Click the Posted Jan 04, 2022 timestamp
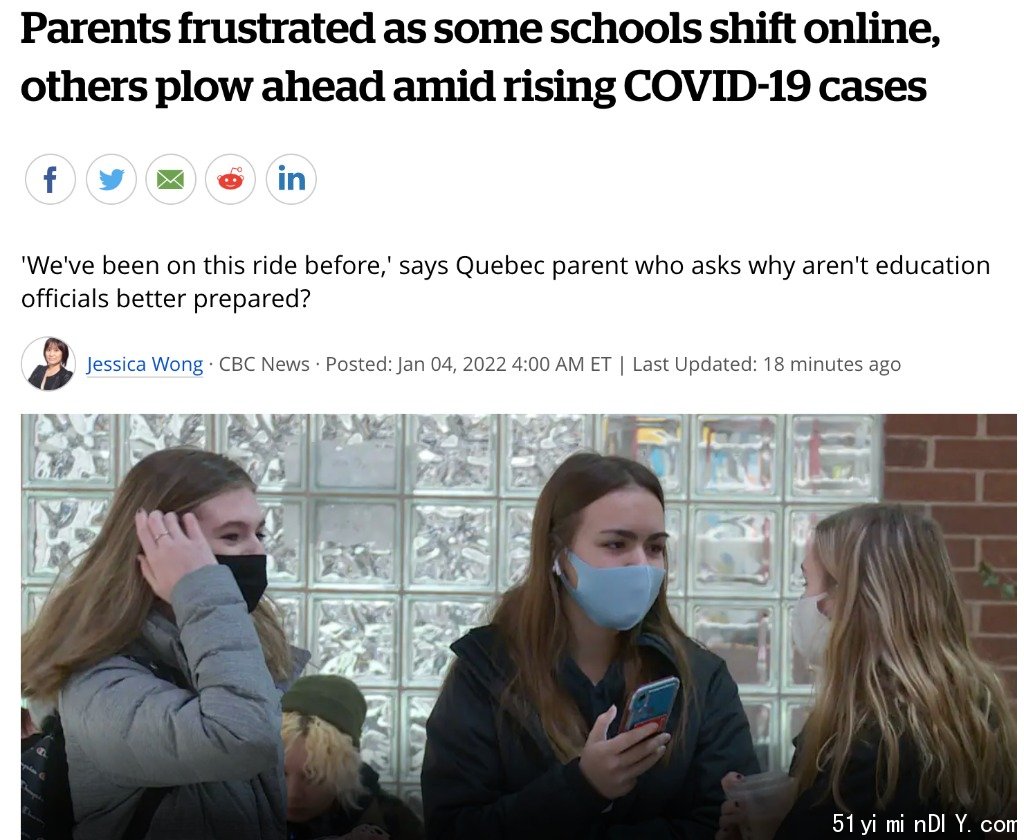Screen dimensions: 1024x840 468,364
